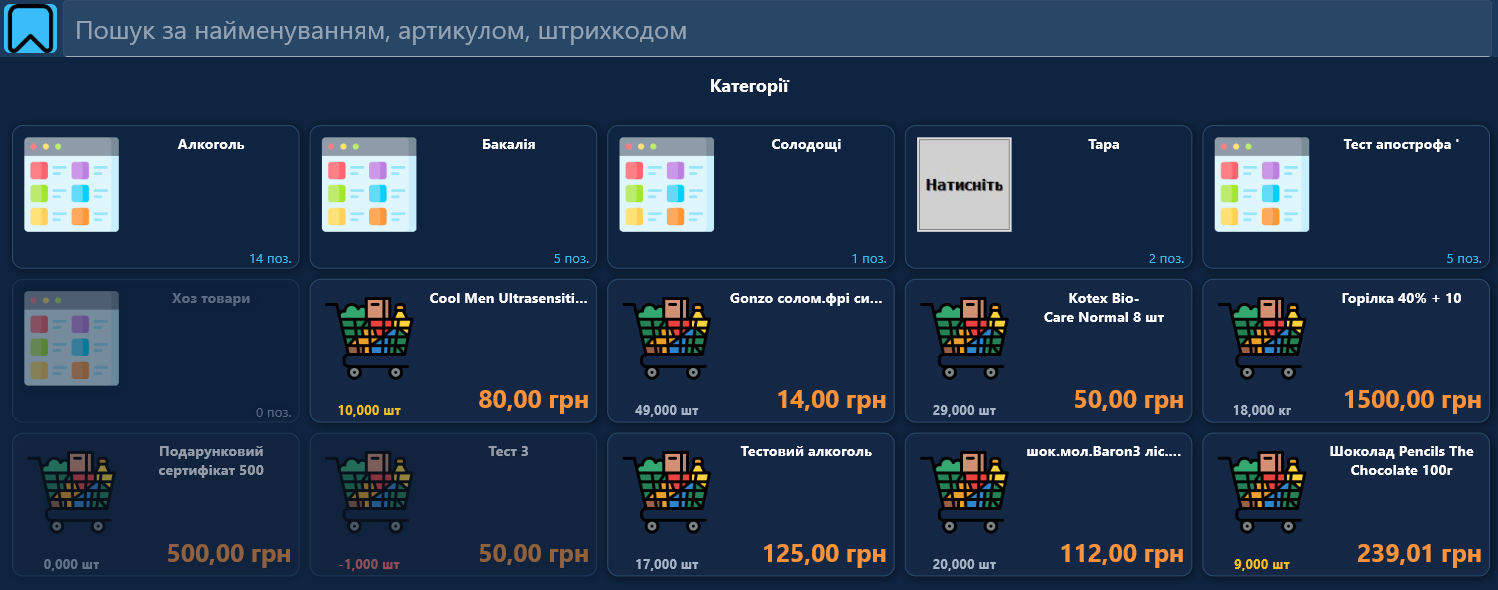Click the 17,000 шт stock quantity
This screenshot has height=590, width=1498.
pyautogui.click(x=667, y=564)
